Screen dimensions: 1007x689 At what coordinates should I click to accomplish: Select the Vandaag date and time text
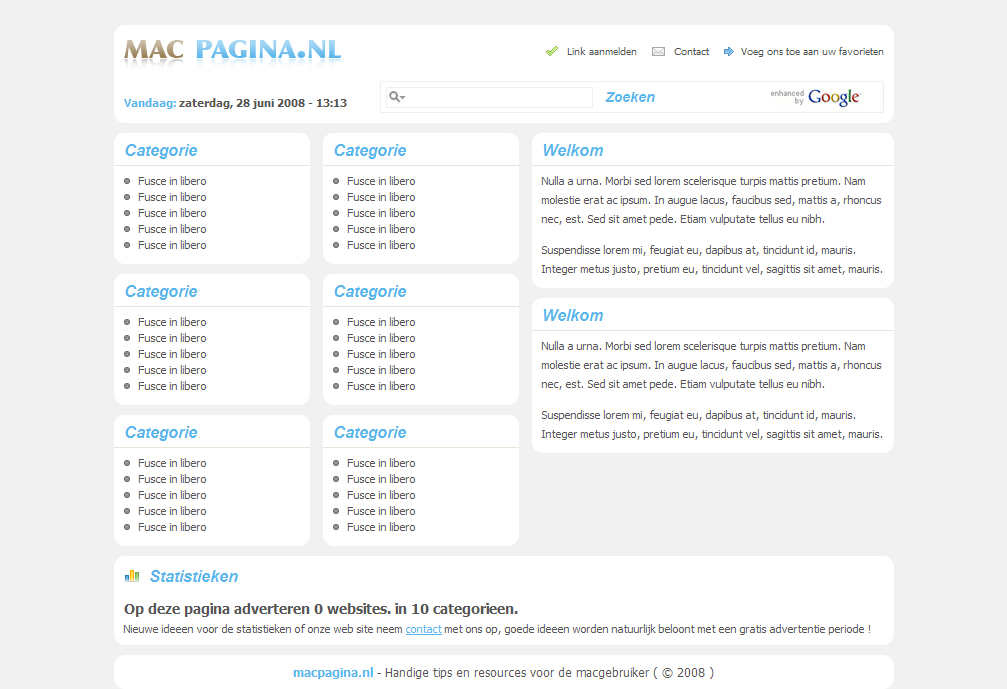(235, 103)
